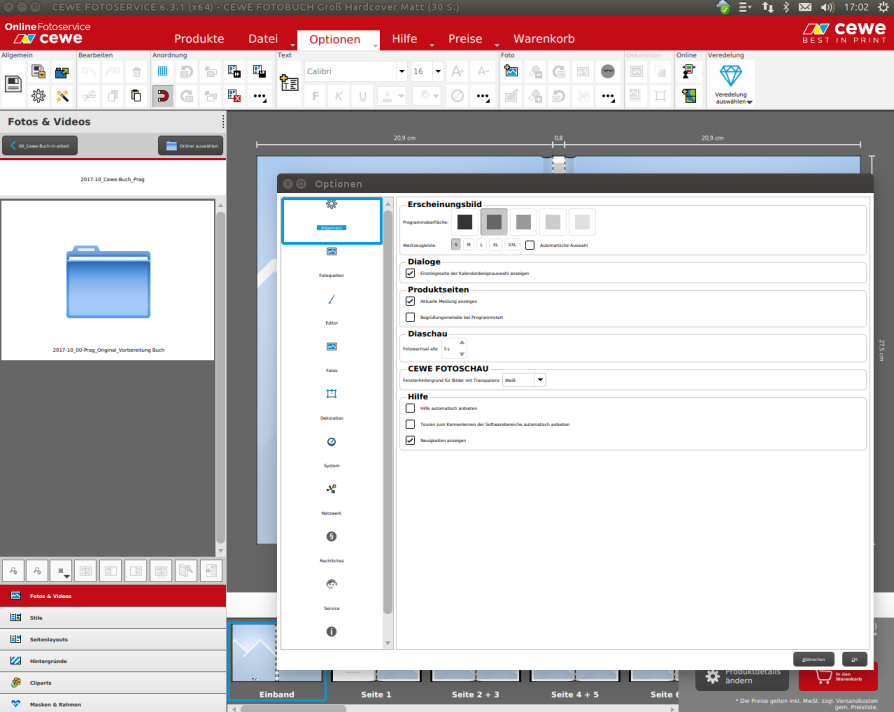Viewport: 894px width, 712px height.
Task: Toggle the magnet snapping tool
Action: point(162,96)
